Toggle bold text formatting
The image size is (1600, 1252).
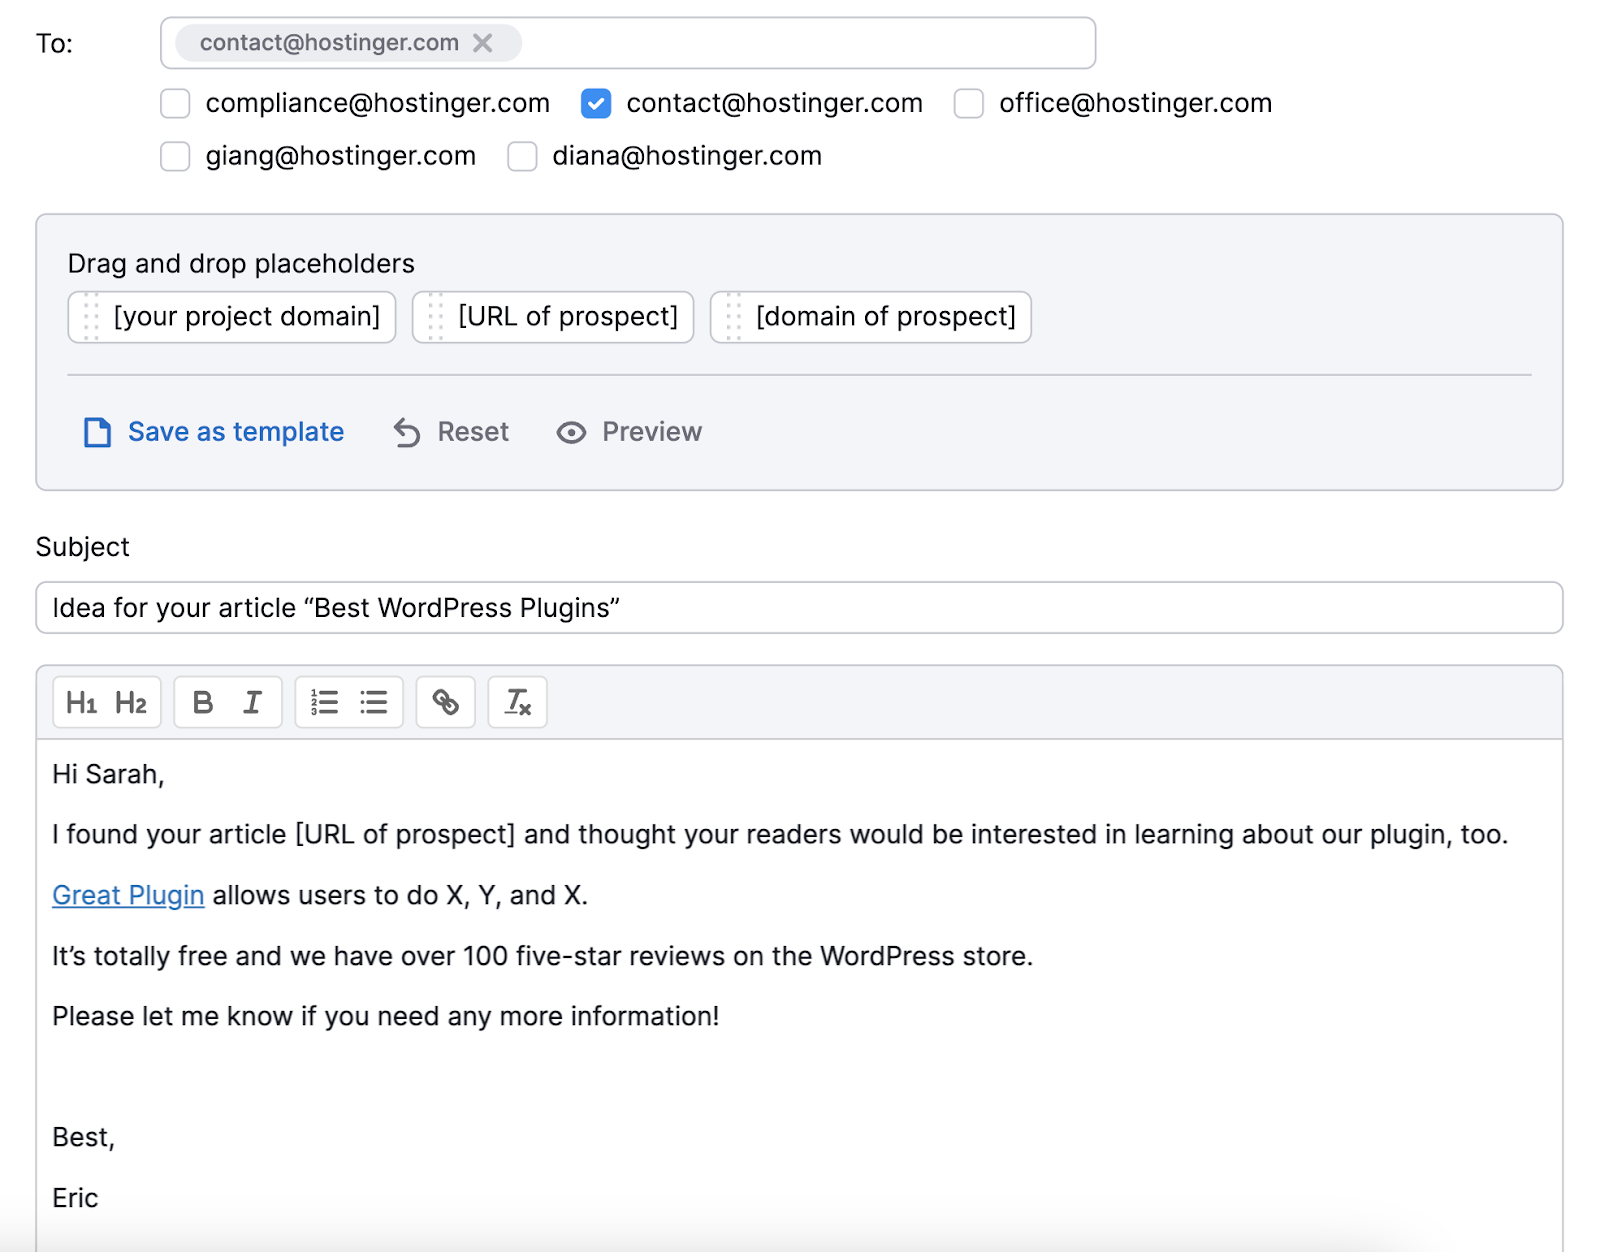click(x=203, y=702)
